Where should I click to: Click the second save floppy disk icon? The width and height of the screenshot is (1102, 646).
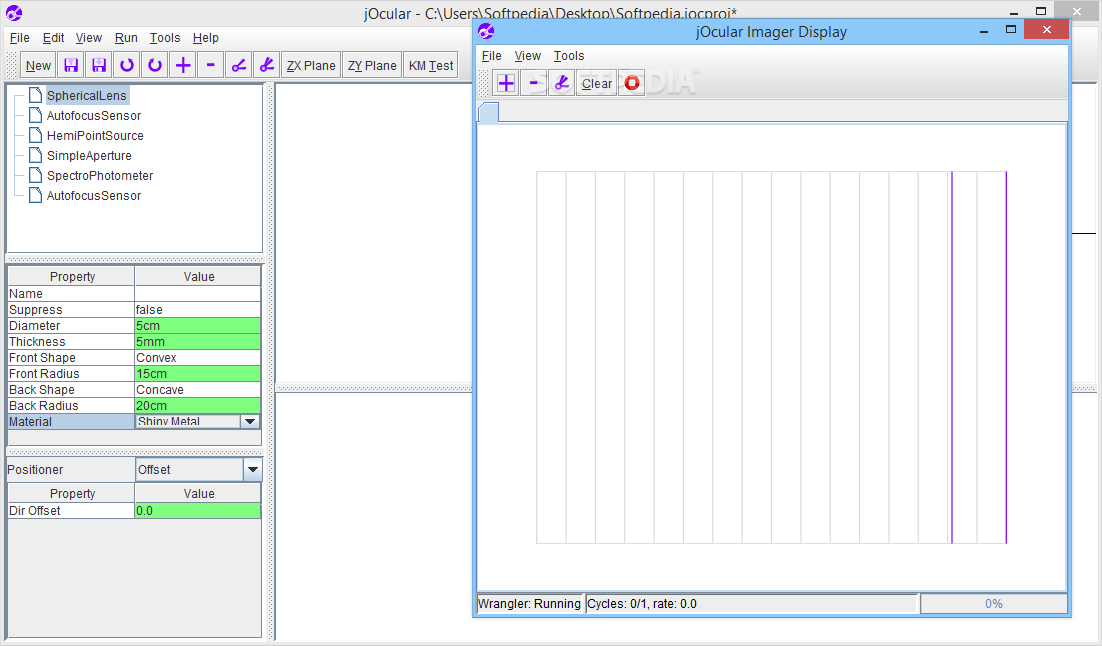[x=99, y=65]
